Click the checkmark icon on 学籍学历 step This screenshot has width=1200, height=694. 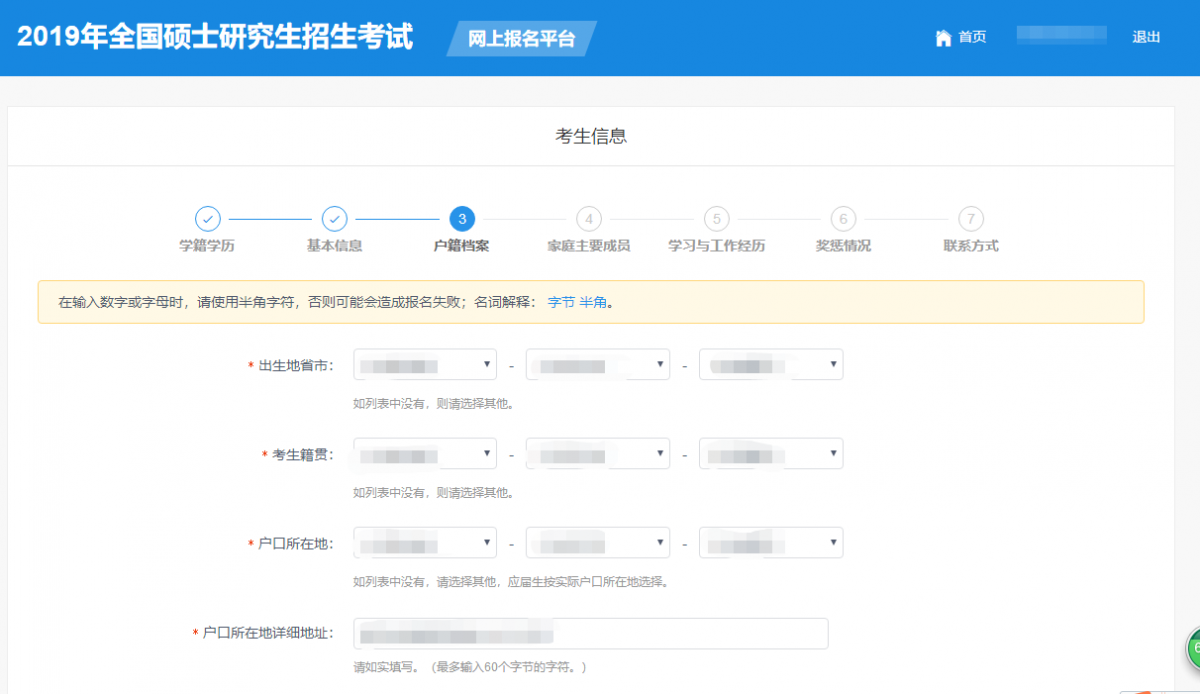click(x=207, y=219)
